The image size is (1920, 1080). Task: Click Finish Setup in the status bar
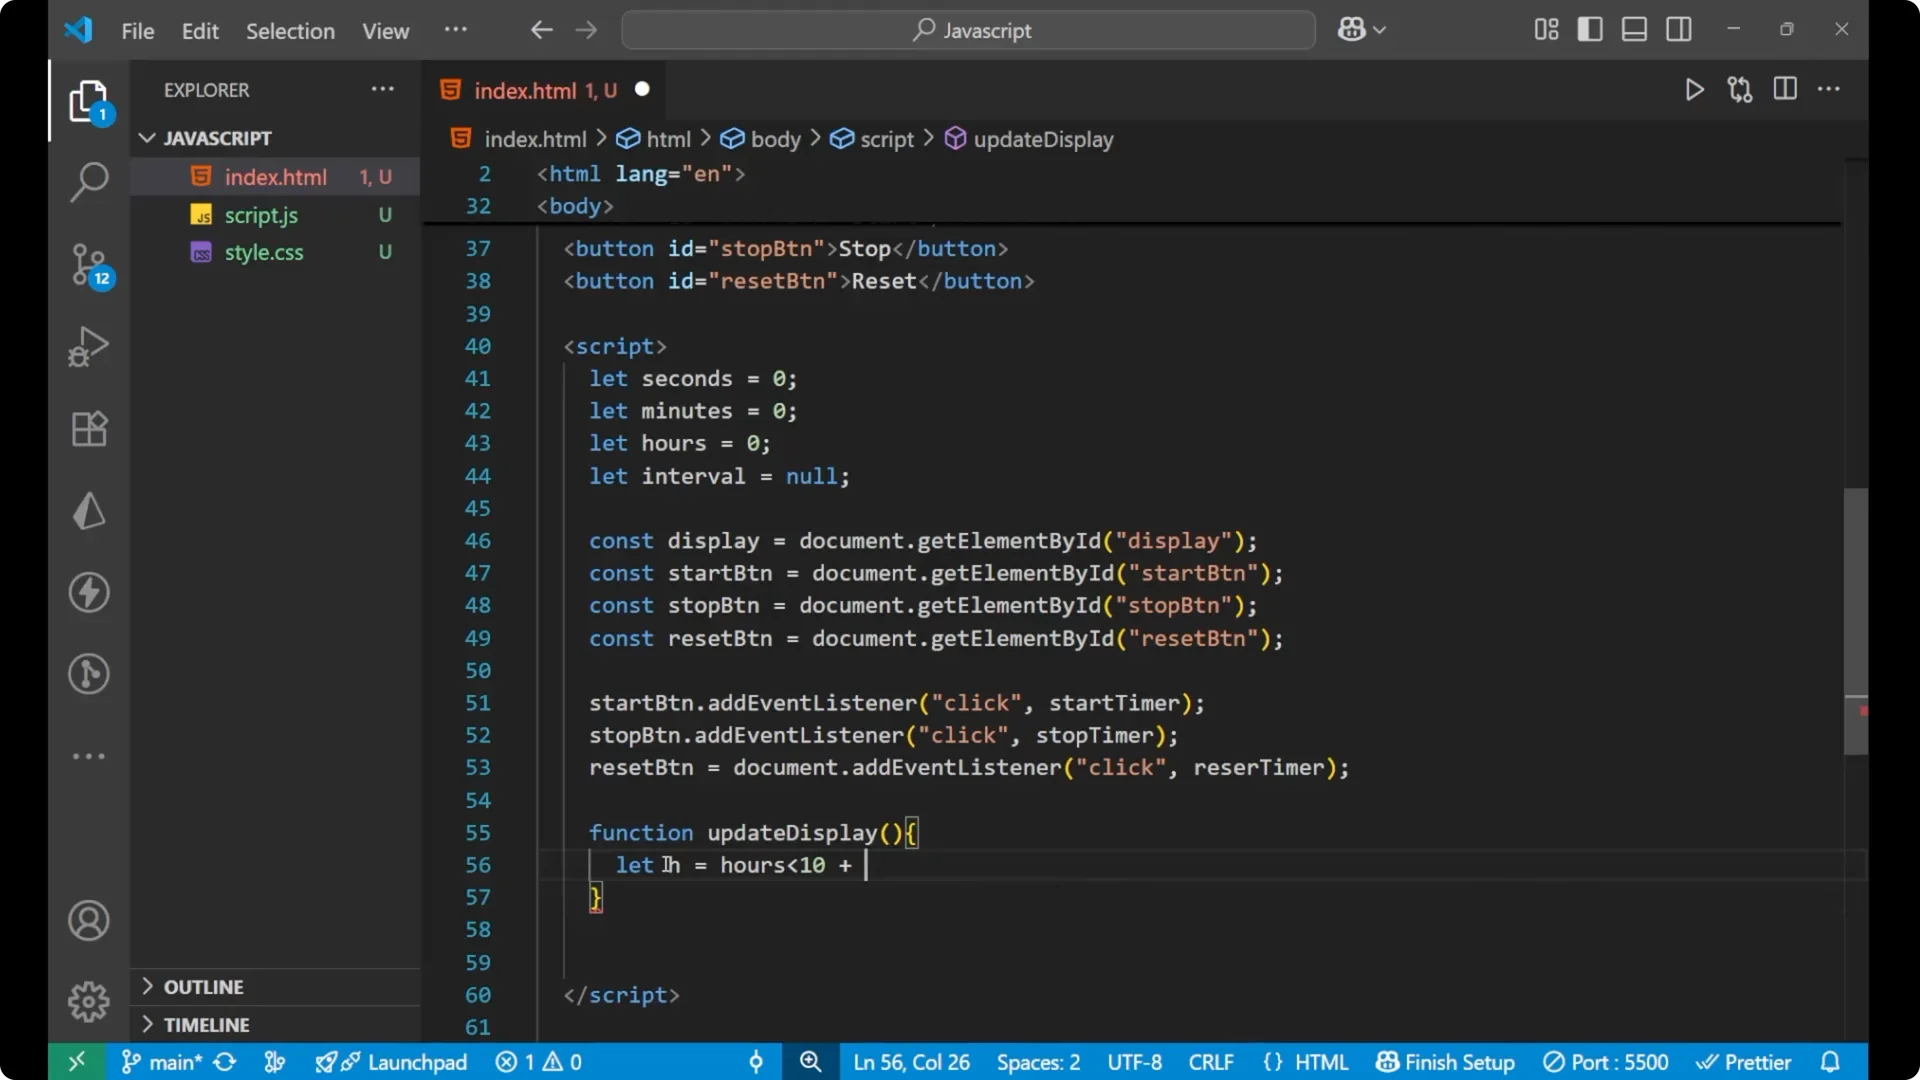coord(1444,1062)
